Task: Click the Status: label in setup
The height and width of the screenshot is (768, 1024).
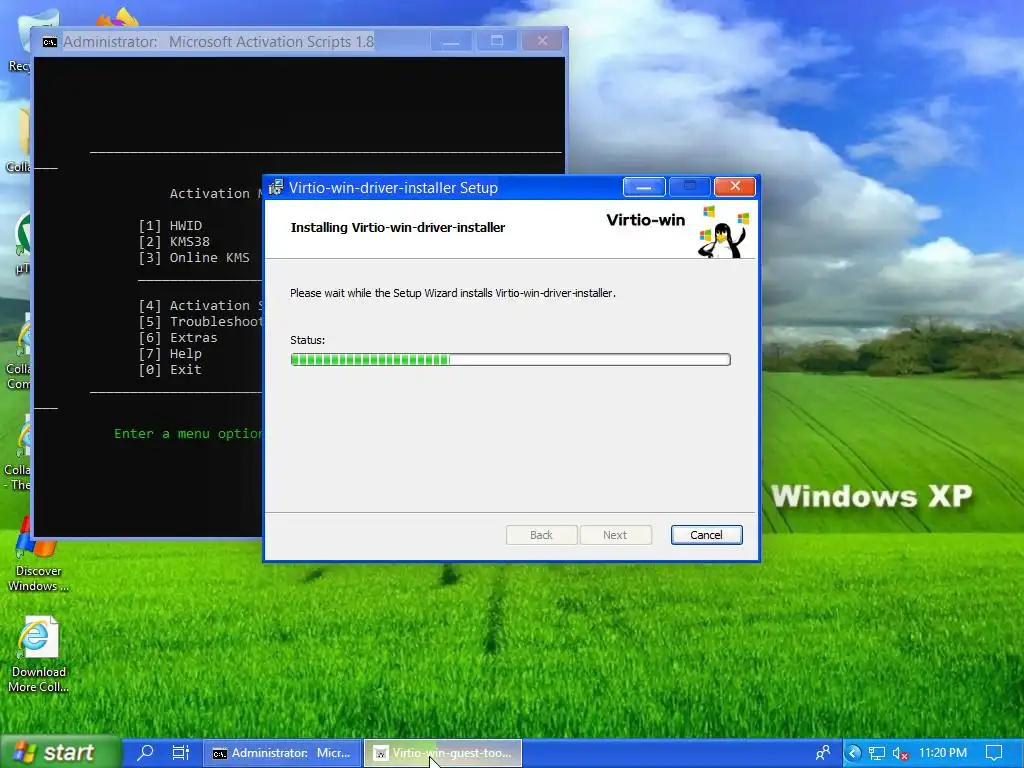Action: (x=308, y=340)
